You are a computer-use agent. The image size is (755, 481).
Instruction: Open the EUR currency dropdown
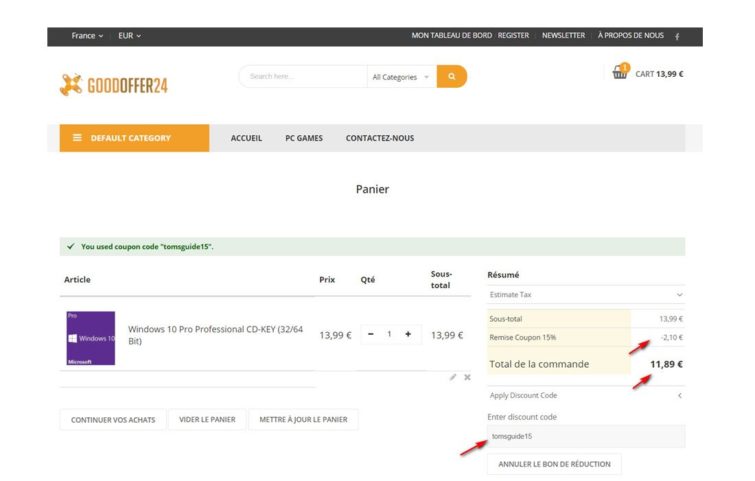(130, 36)
